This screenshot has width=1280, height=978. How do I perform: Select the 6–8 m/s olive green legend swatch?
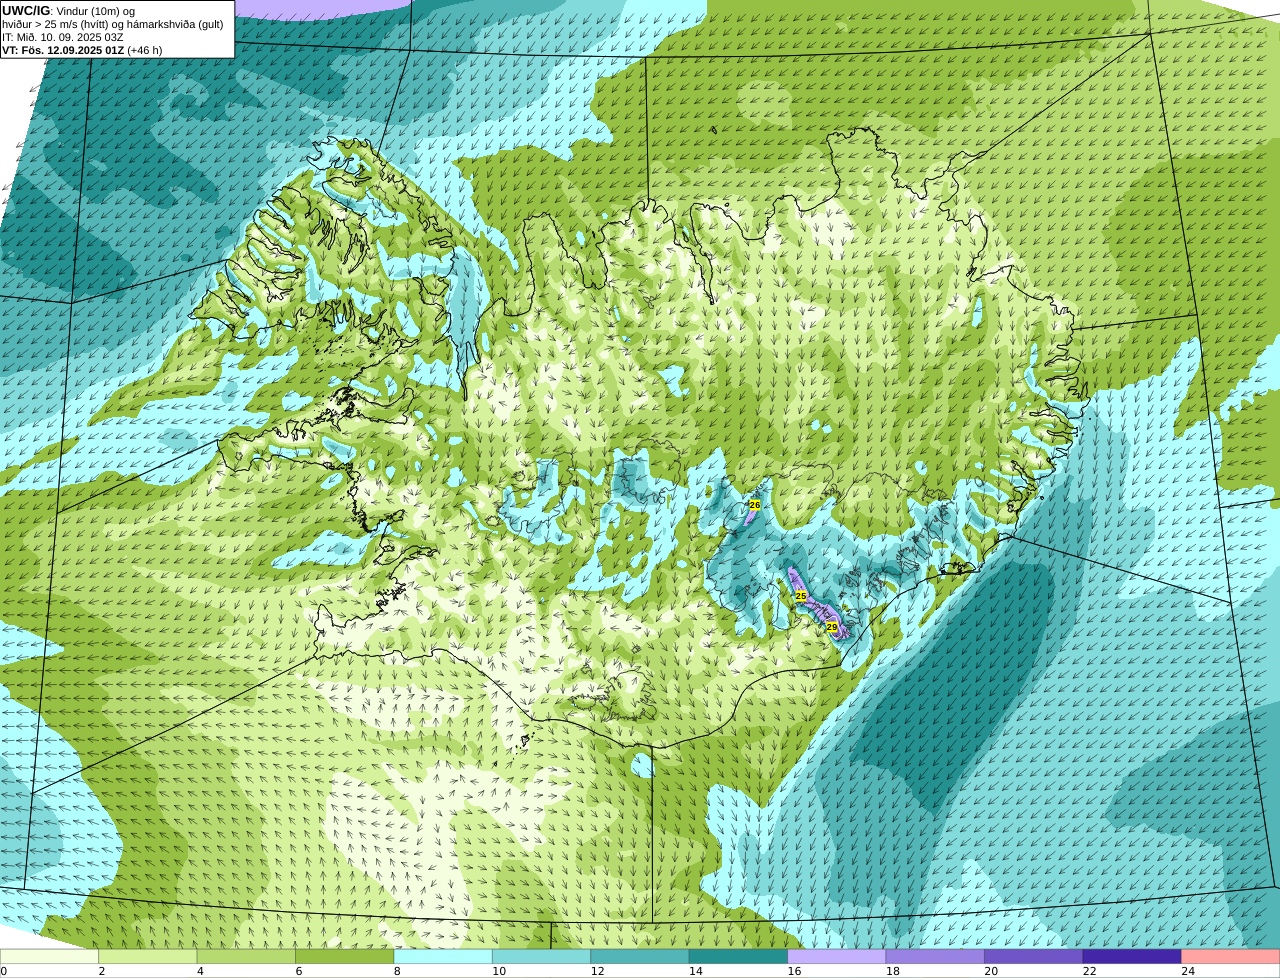pos(344,956)
